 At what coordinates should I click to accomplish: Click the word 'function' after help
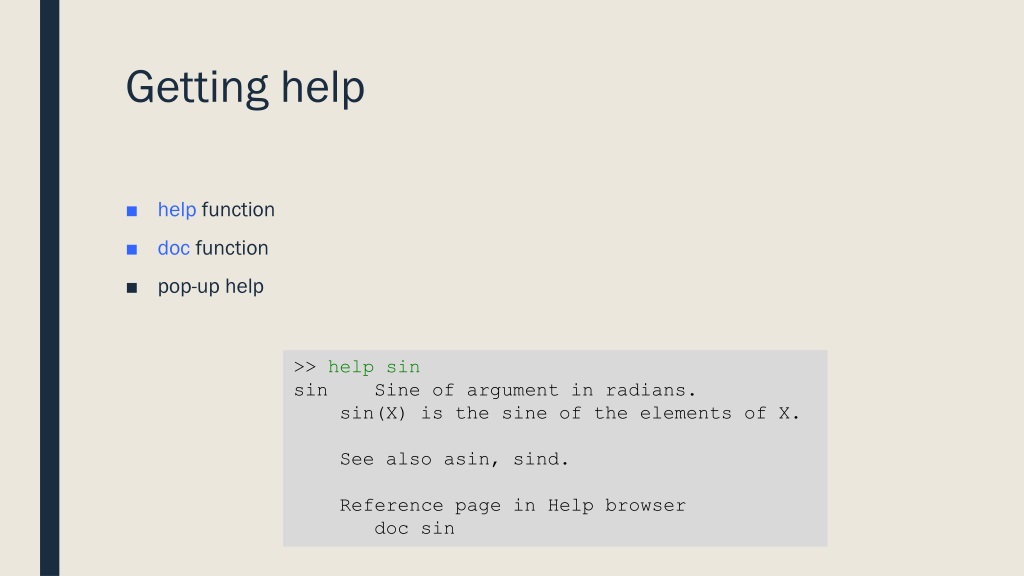tap(238, 210)
